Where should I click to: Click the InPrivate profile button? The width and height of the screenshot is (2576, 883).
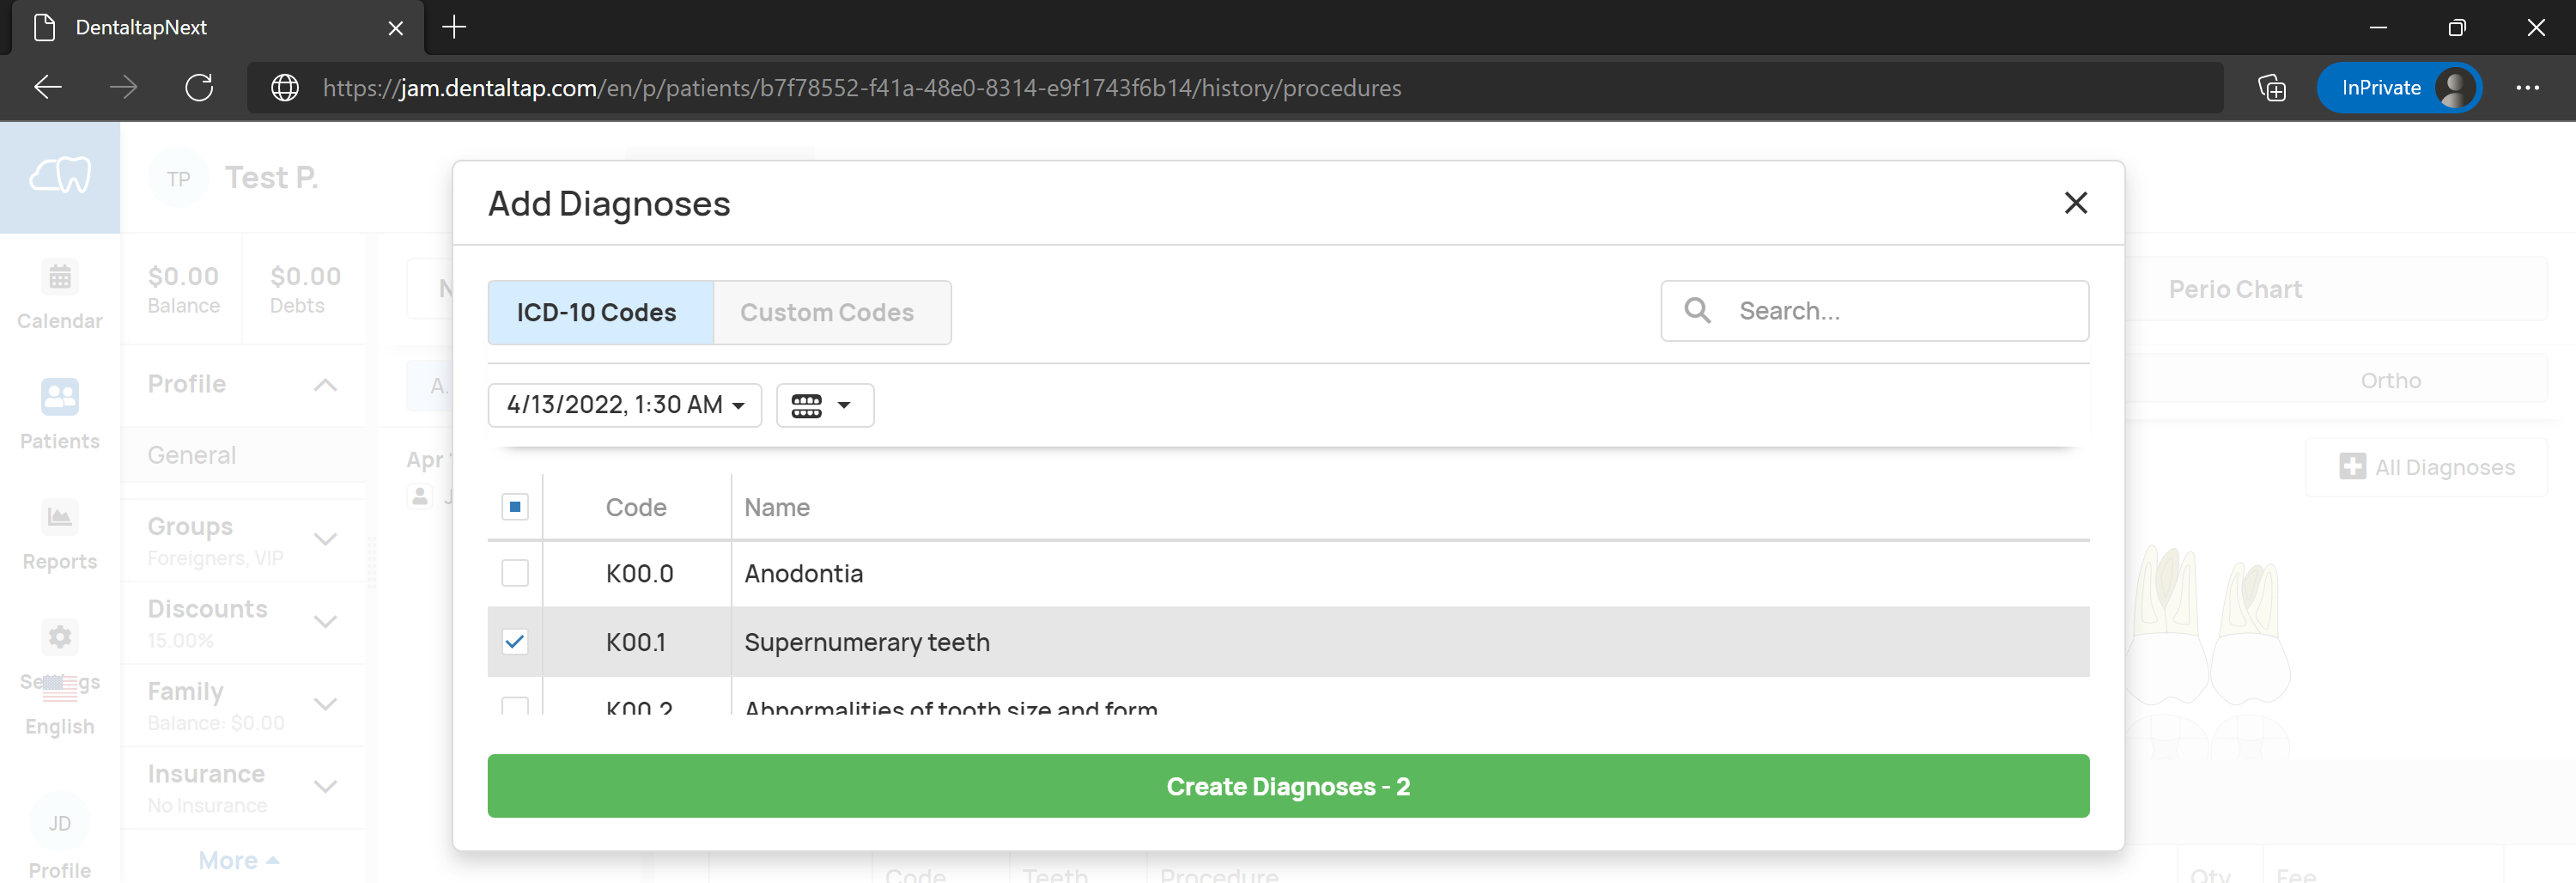pyautogui.click(x=2398, y=88)
